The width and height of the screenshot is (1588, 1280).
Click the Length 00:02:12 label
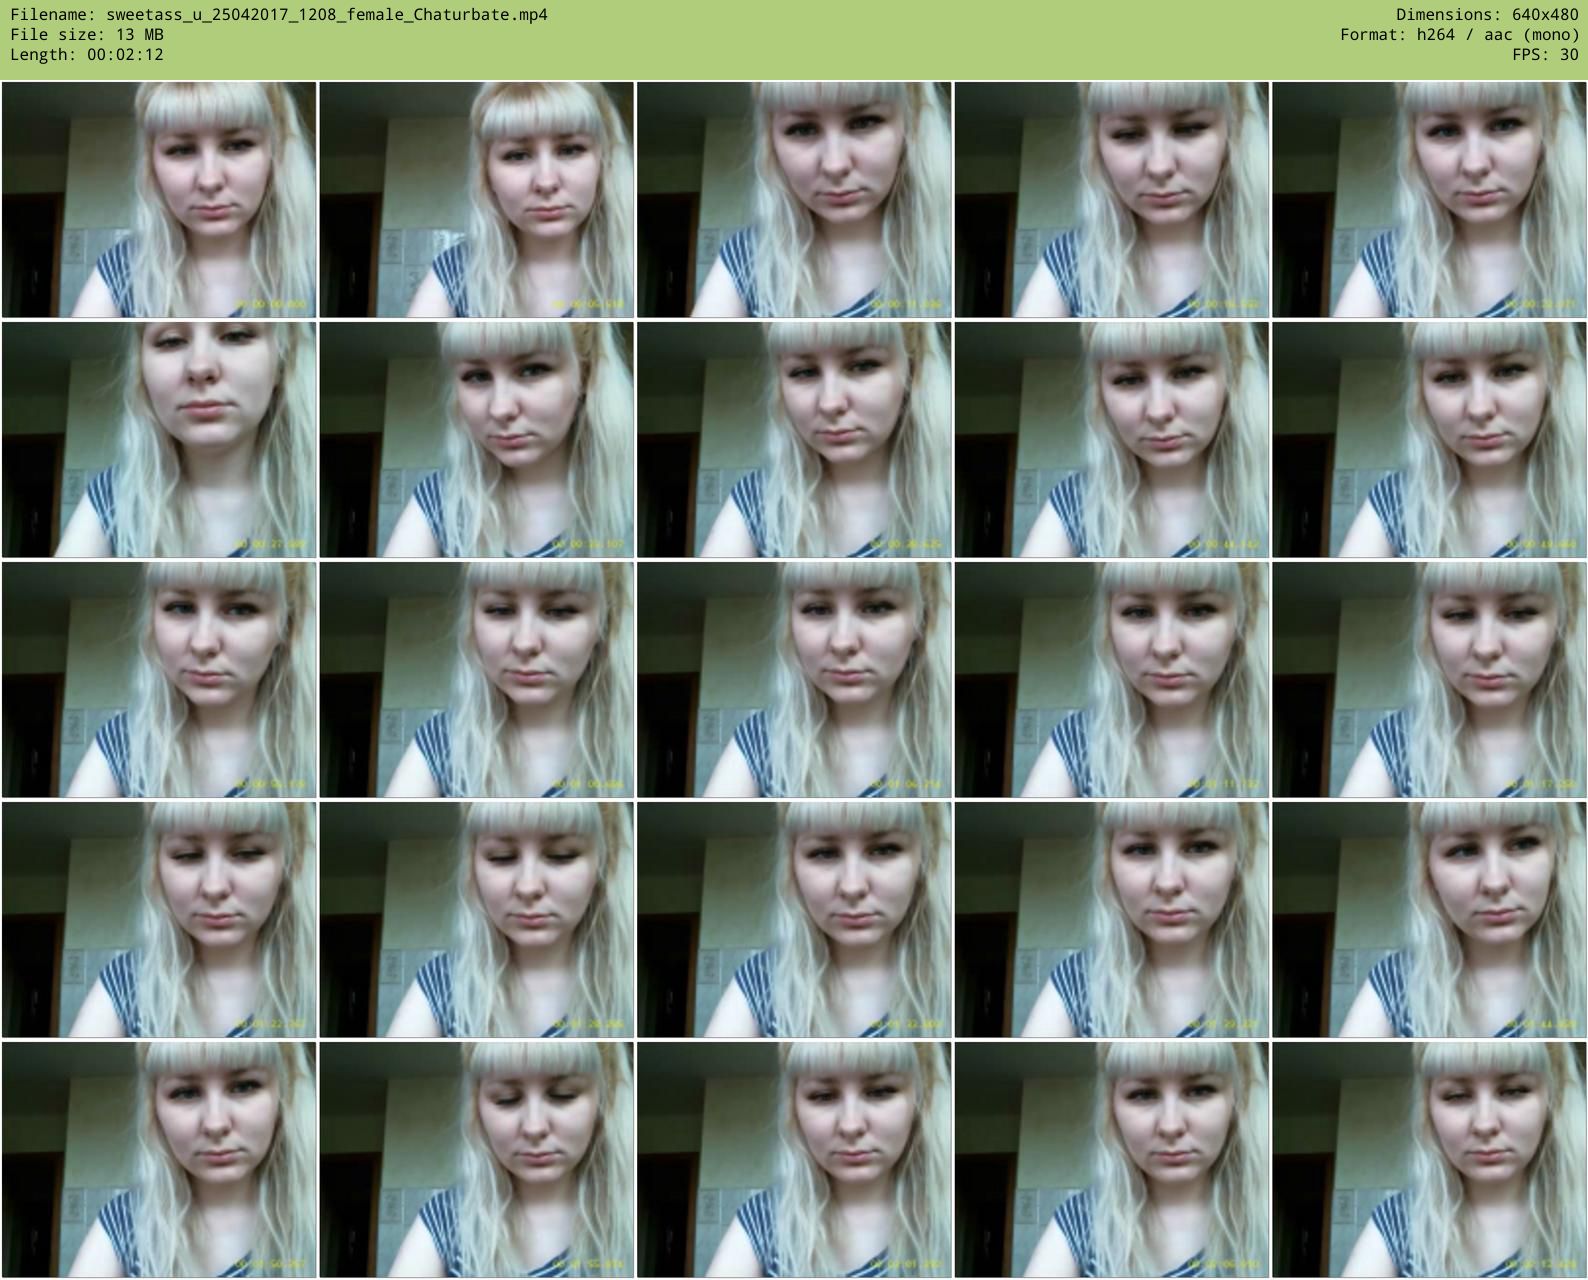click(x=87, y=55)
